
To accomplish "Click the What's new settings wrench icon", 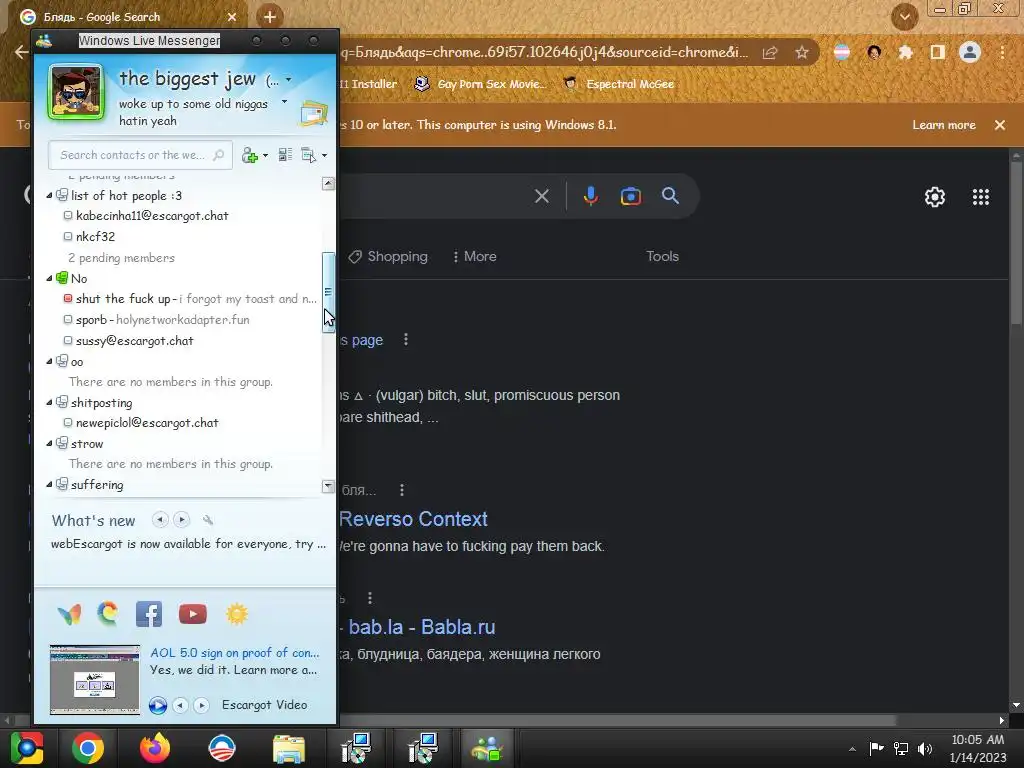I will pos(208,520).
